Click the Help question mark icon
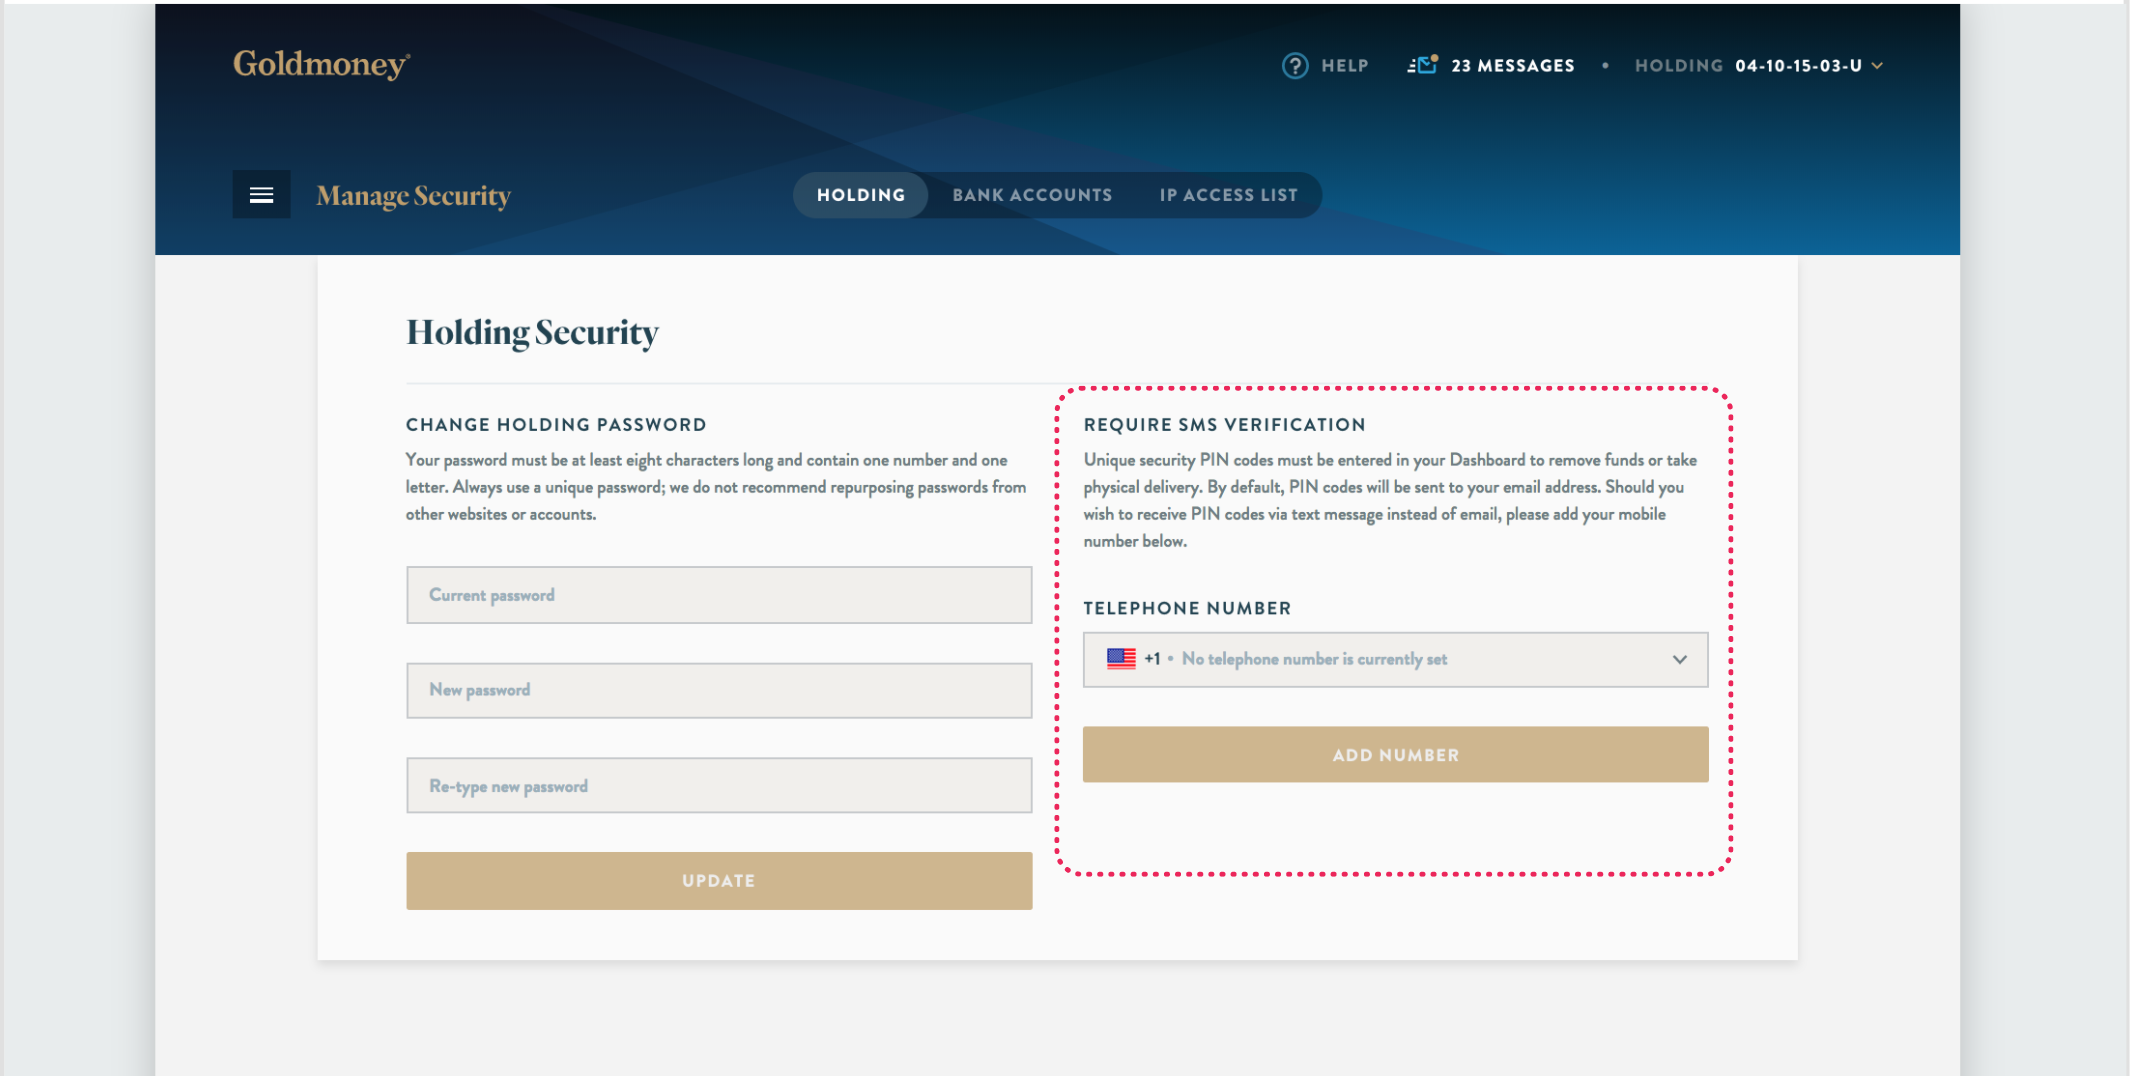 coord(1295,66)
